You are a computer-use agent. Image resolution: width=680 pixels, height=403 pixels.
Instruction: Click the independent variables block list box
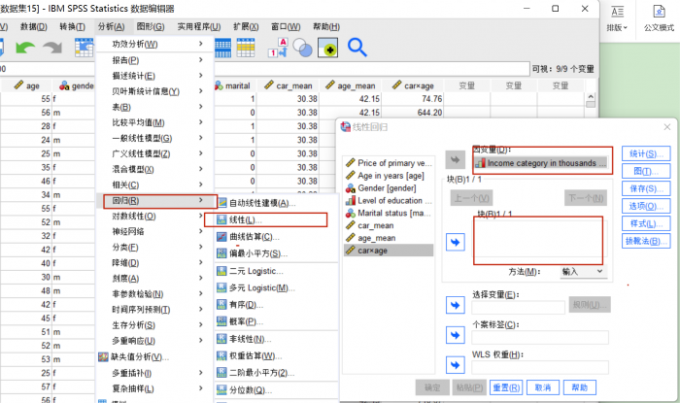pos(538,240)
